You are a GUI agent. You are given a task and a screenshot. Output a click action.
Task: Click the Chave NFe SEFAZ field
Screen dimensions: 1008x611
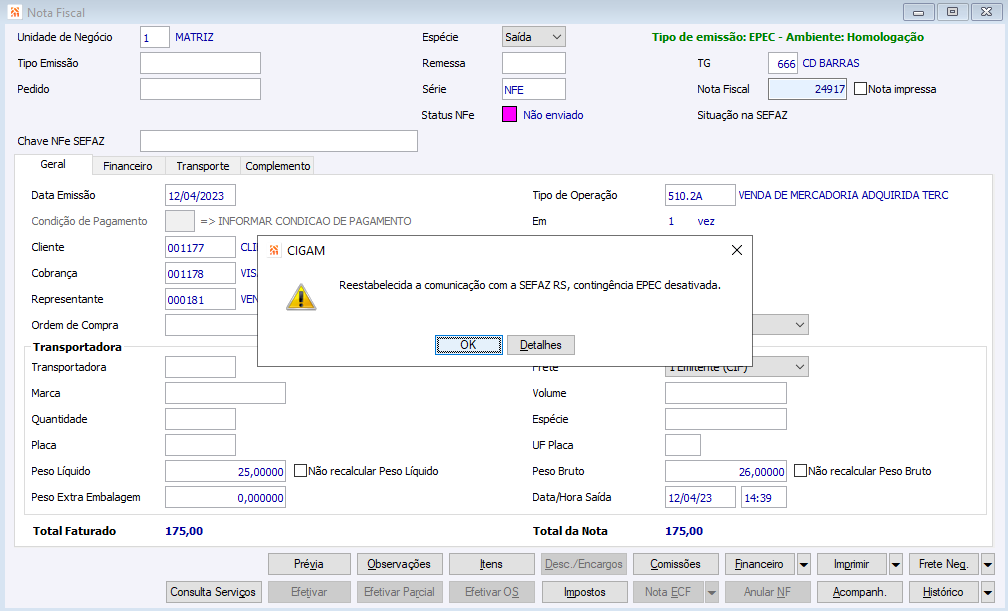(278, 141)
